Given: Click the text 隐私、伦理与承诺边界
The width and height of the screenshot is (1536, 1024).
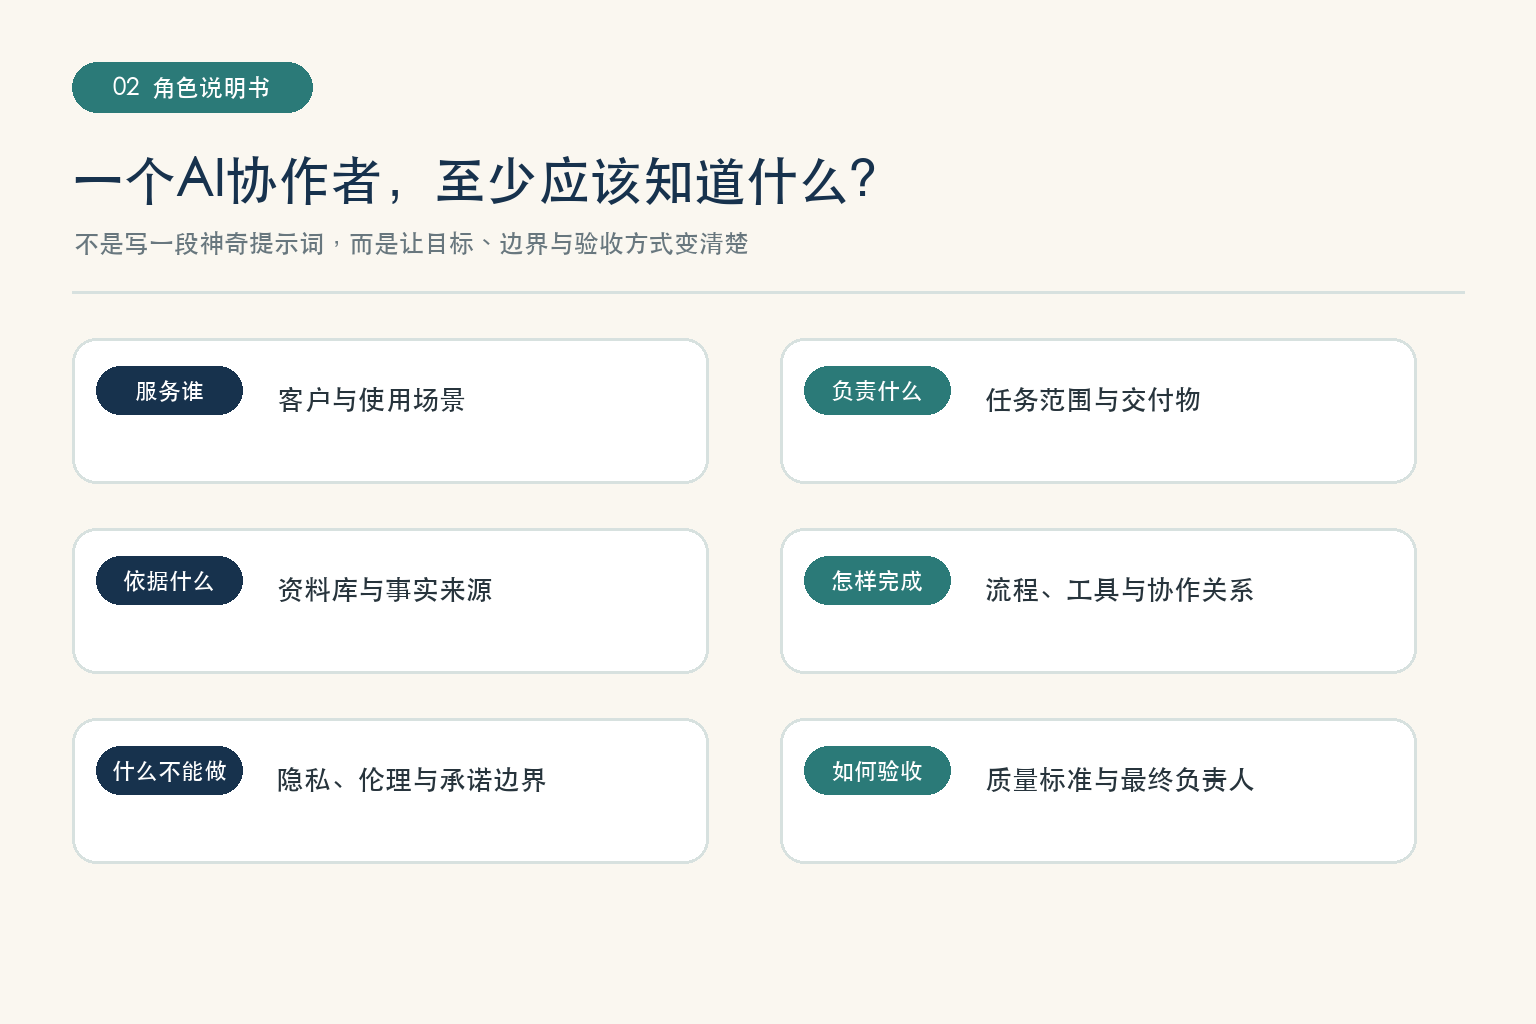Looking at the screenshot, I should click(411, 780).
